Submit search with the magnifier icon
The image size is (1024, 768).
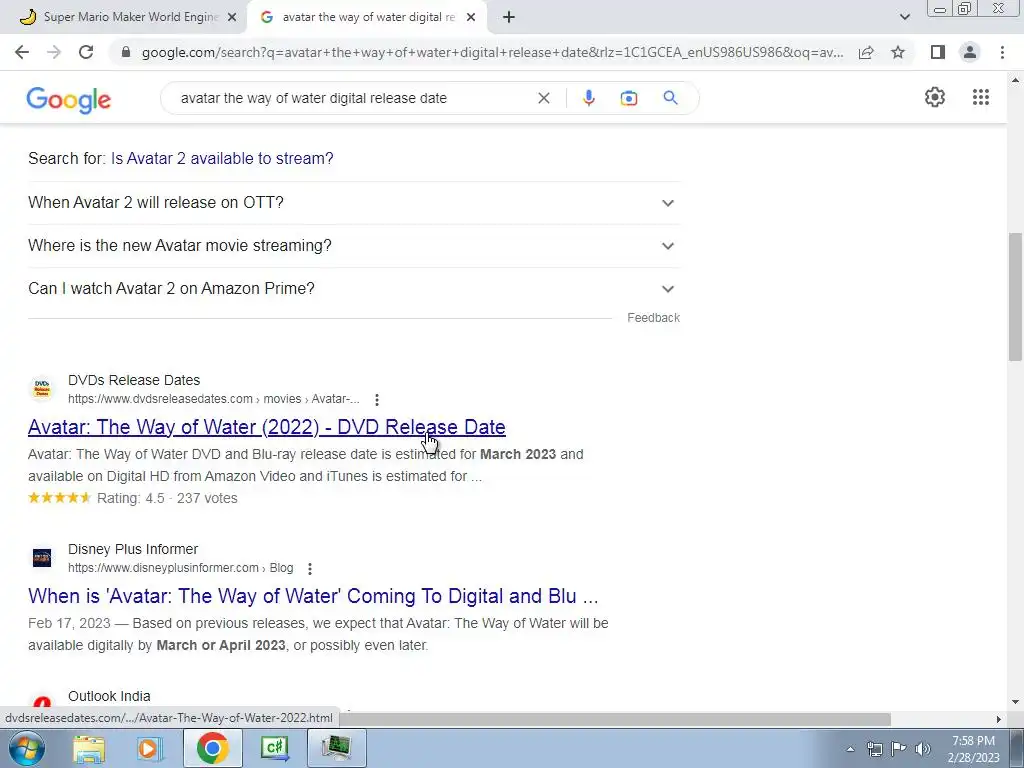[670, 98]
